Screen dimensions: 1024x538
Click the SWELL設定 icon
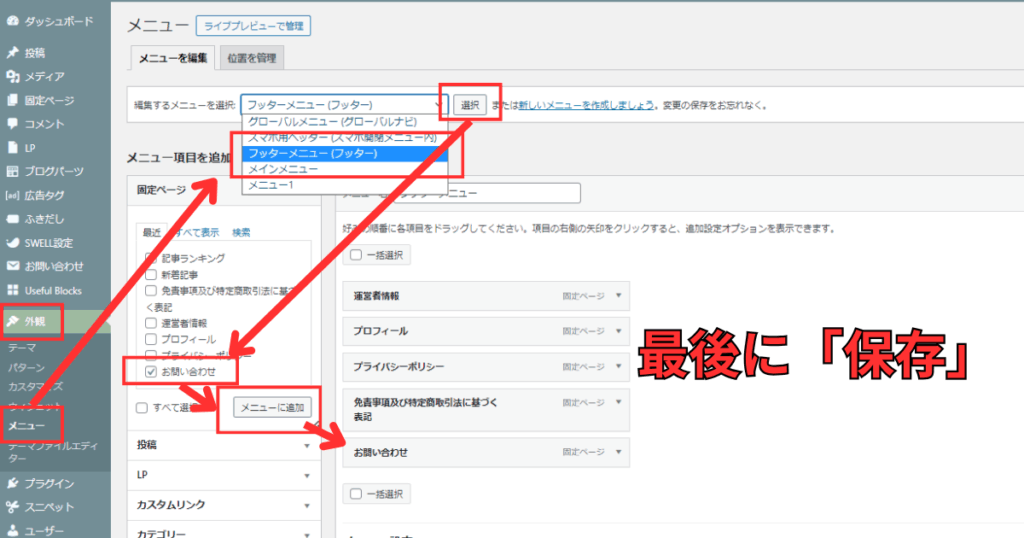12,242
